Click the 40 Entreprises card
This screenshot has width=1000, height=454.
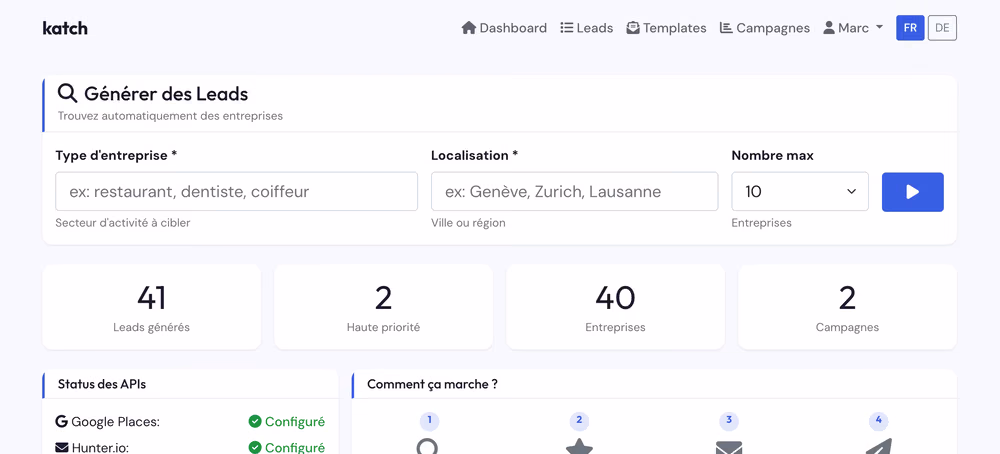click(x=615, y=307)
